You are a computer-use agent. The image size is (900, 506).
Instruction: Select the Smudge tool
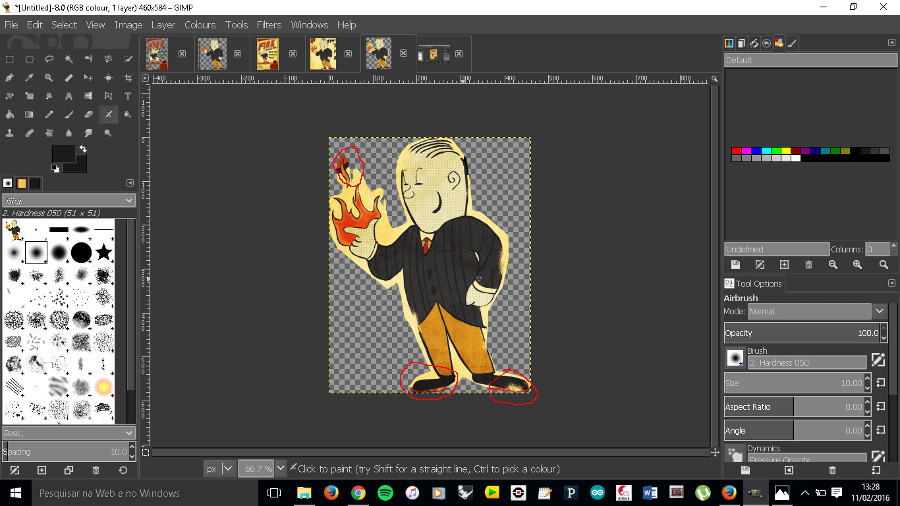[88, 133]
